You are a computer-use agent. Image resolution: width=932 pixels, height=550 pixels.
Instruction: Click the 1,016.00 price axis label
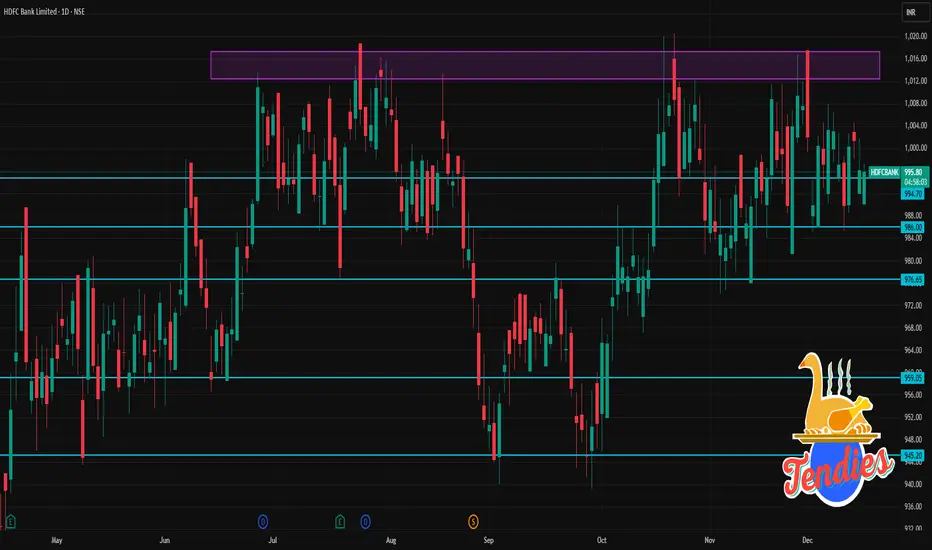point(915,58)
